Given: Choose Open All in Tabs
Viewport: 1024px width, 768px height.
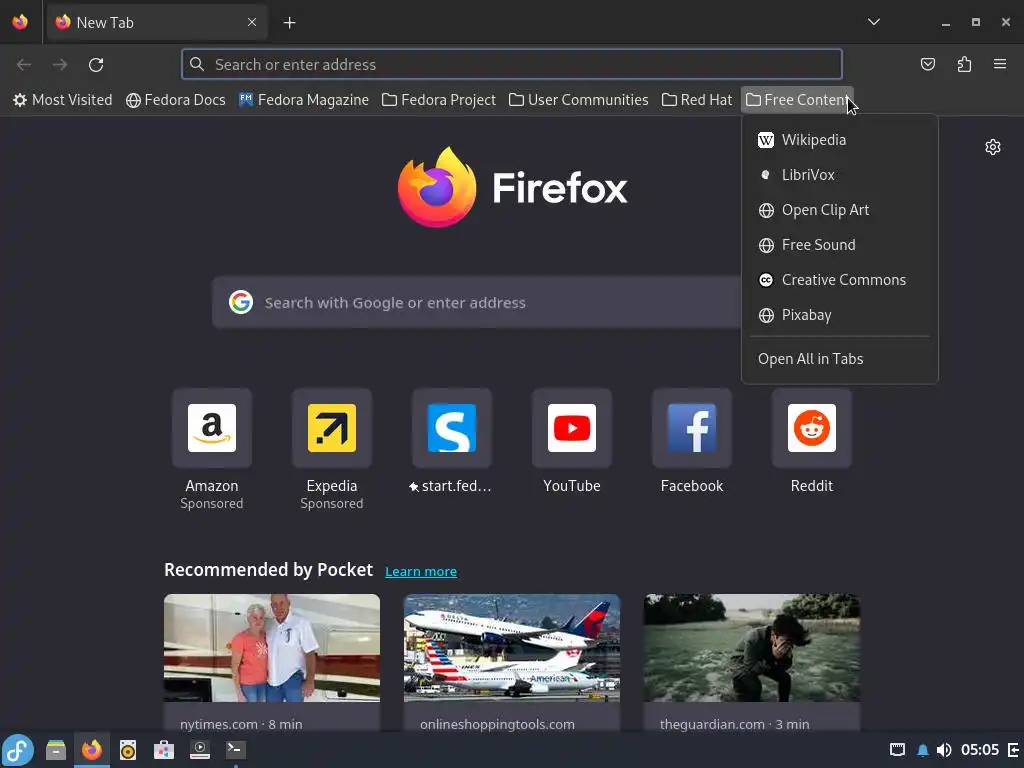Looking at the screenshot, I should tap(840, 359).
